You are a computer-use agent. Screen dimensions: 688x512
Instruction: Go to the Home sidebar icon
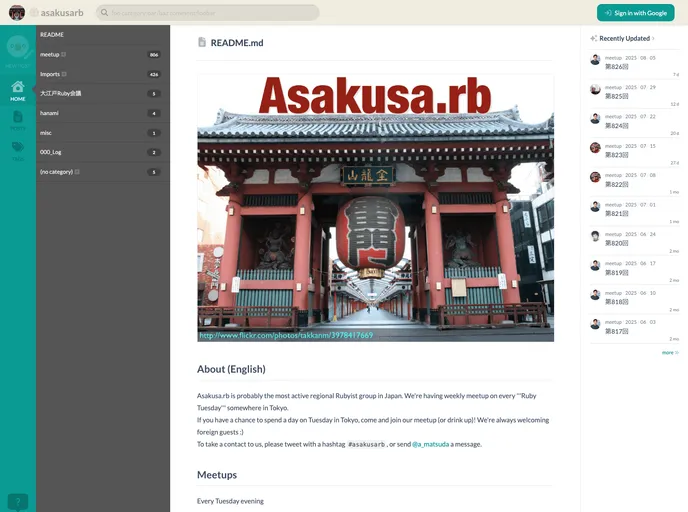(x=18, y=91)
